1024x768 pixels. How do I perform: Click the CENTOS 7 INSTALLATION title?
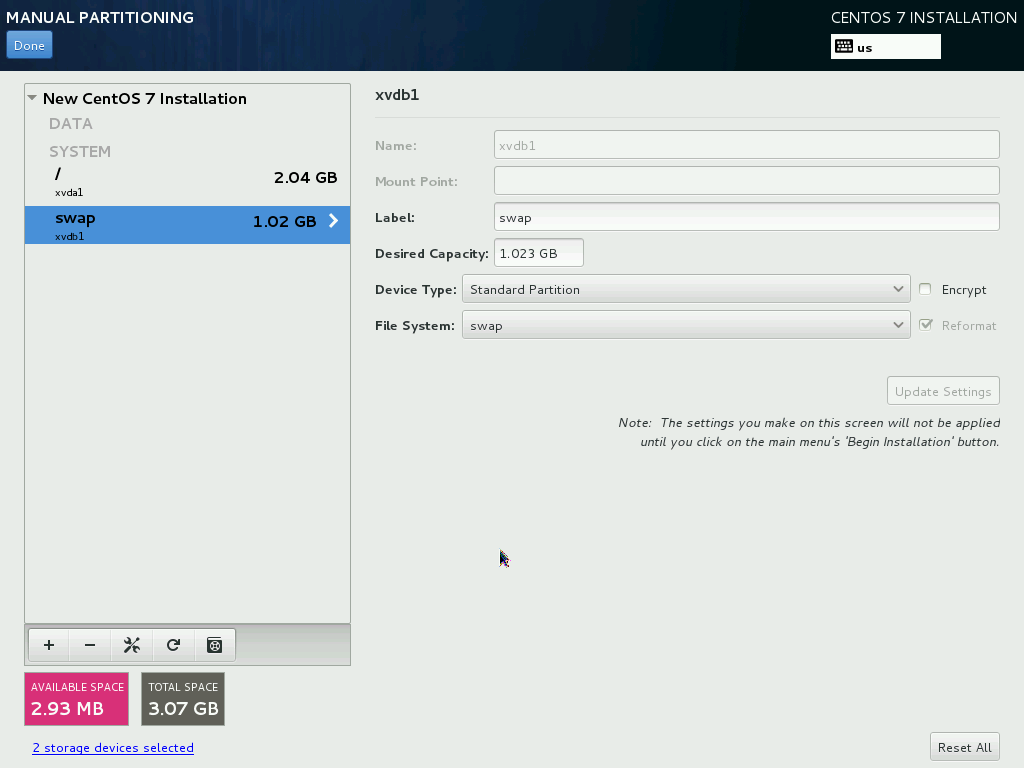tap(923, 18)
